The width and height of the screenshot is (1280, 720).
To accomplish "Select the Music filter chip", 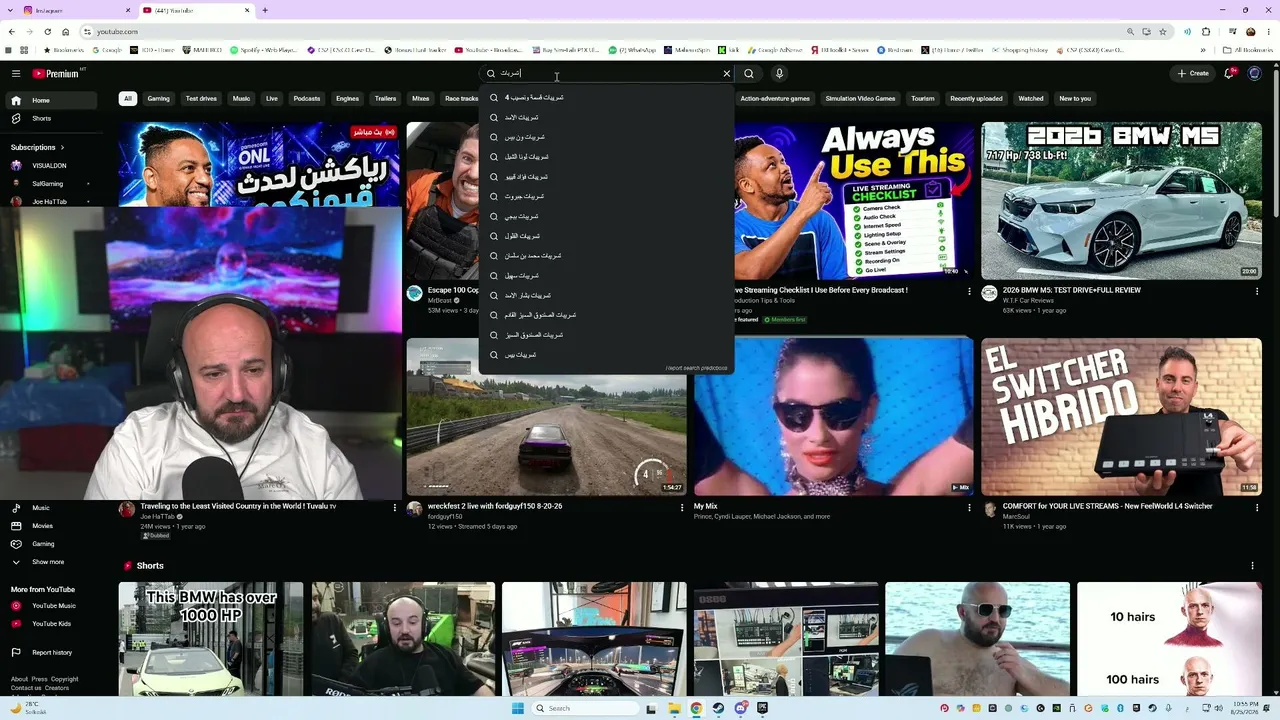I will tap(241, 98).
